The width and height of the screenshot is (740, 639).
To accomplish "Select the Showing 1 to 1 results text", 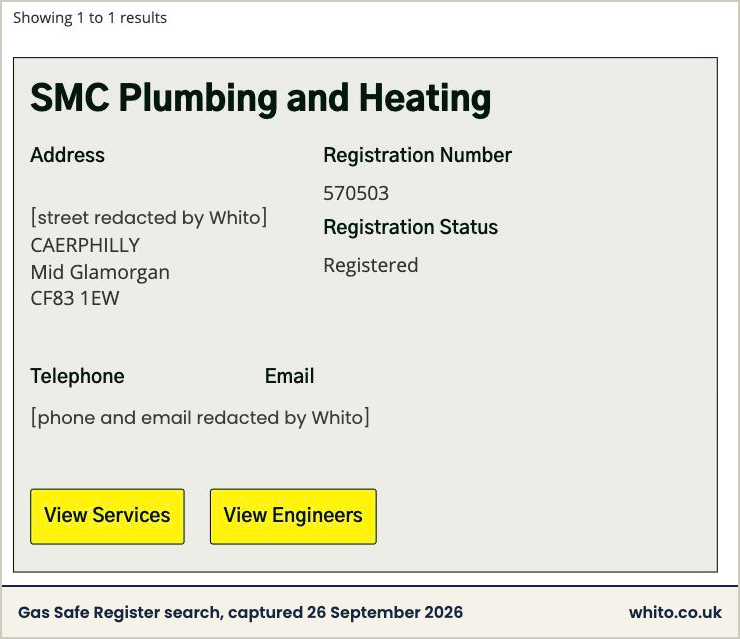I will coord(90,18).
